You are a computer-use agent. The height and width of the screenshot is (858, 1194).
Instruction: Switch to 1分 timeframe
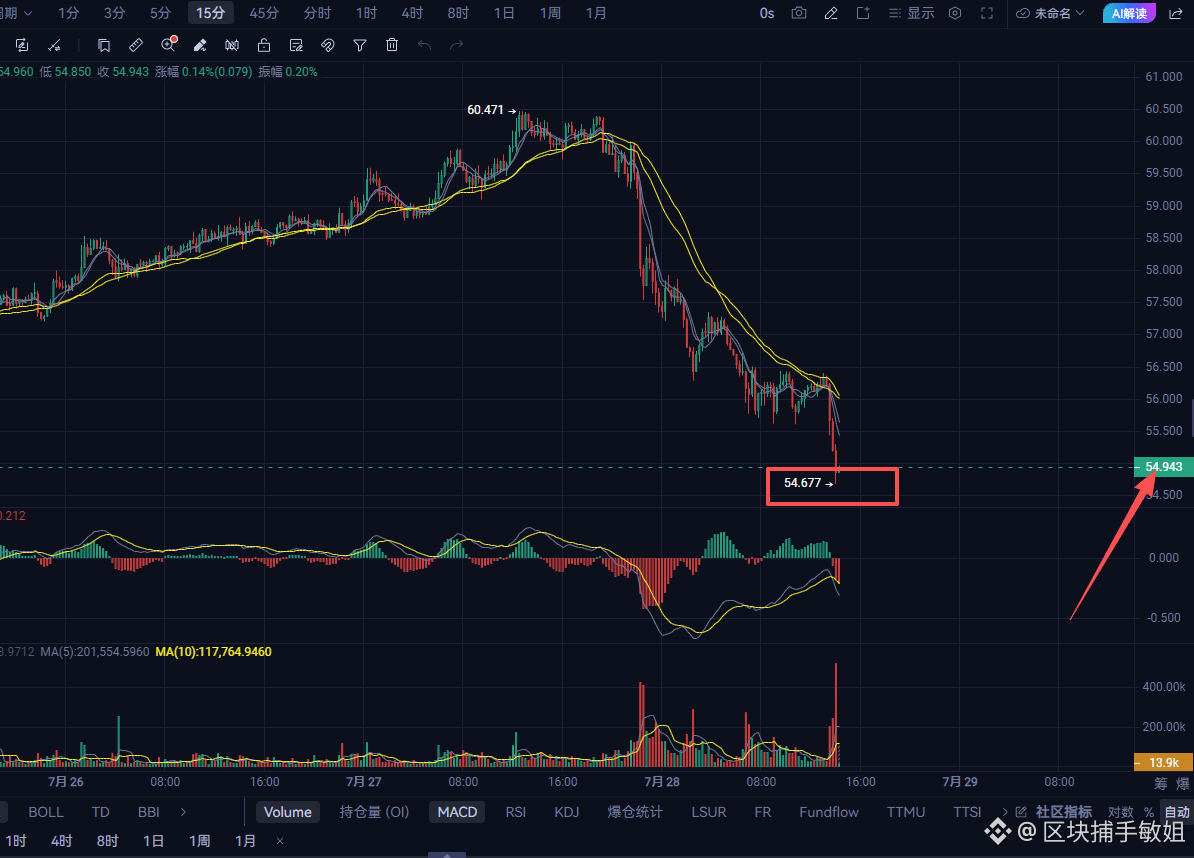tap(69, 13)
